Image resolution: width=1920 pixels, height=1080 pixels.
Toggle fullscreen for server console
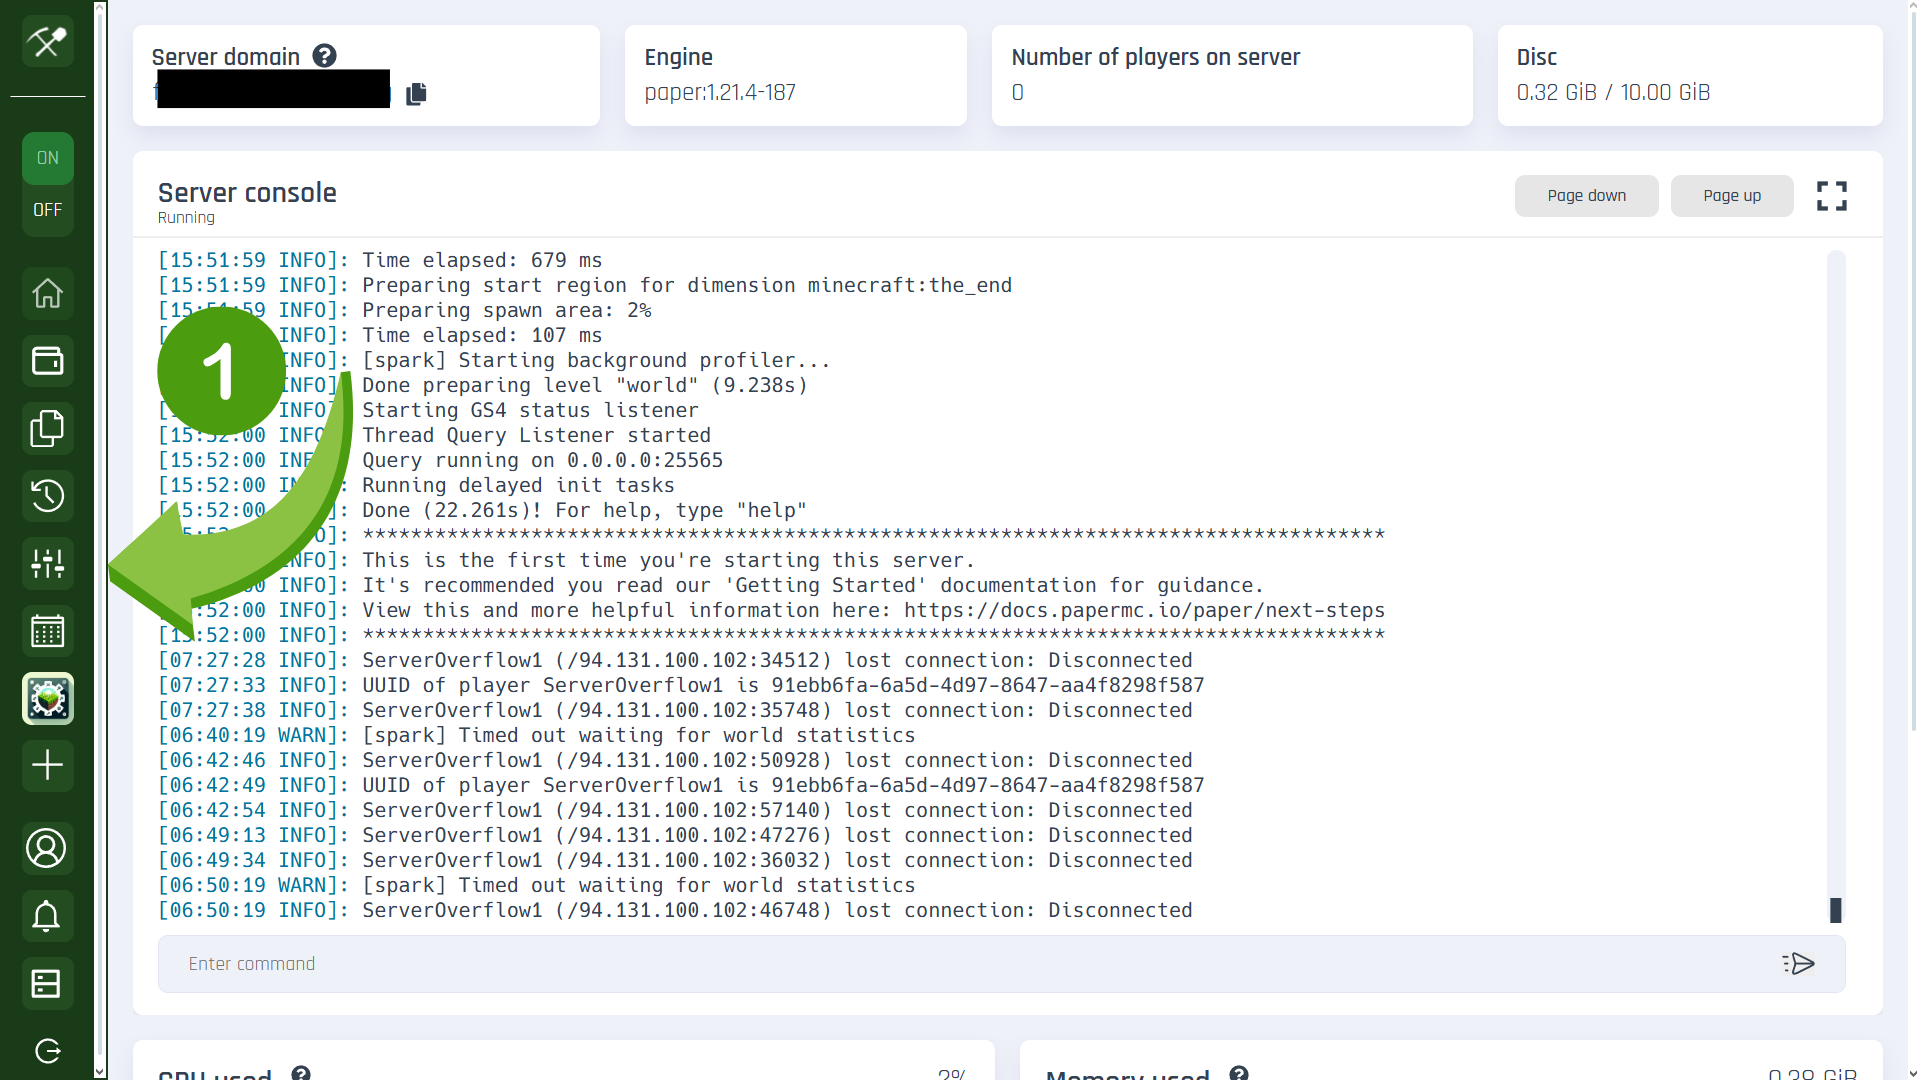[1831, 196]
